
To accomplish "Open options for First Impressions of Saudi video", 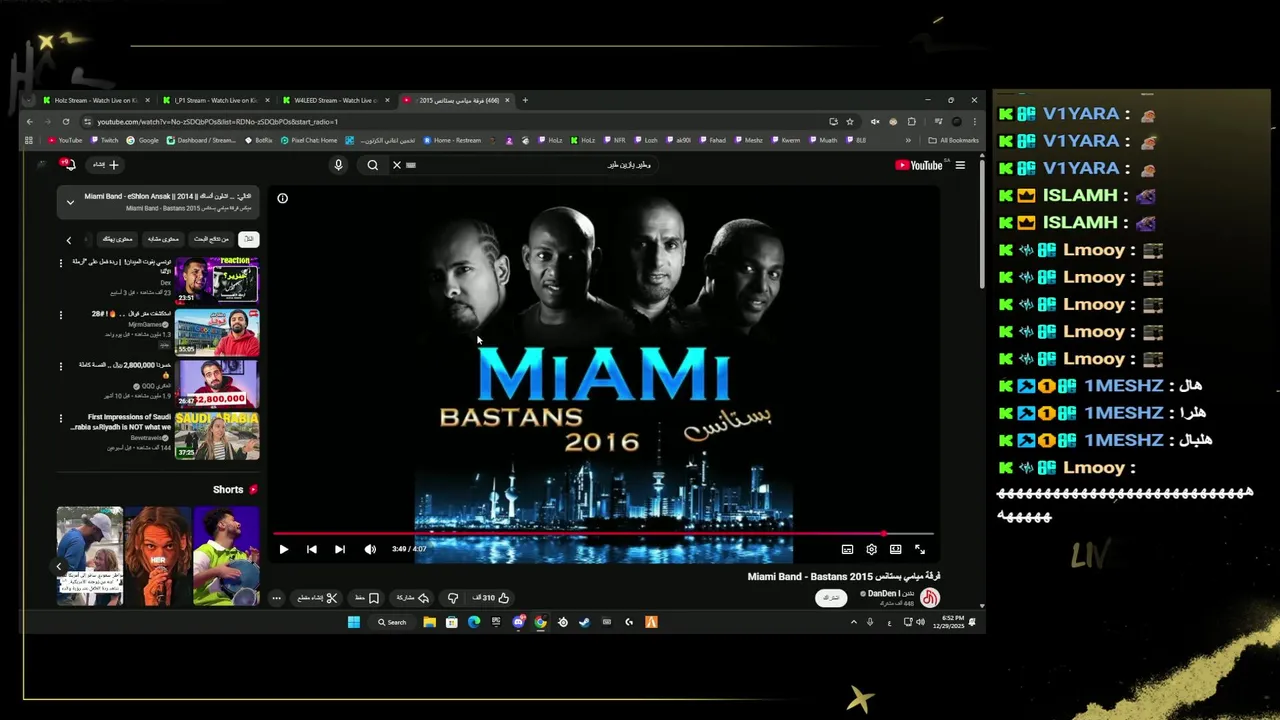I will [61, 418].
